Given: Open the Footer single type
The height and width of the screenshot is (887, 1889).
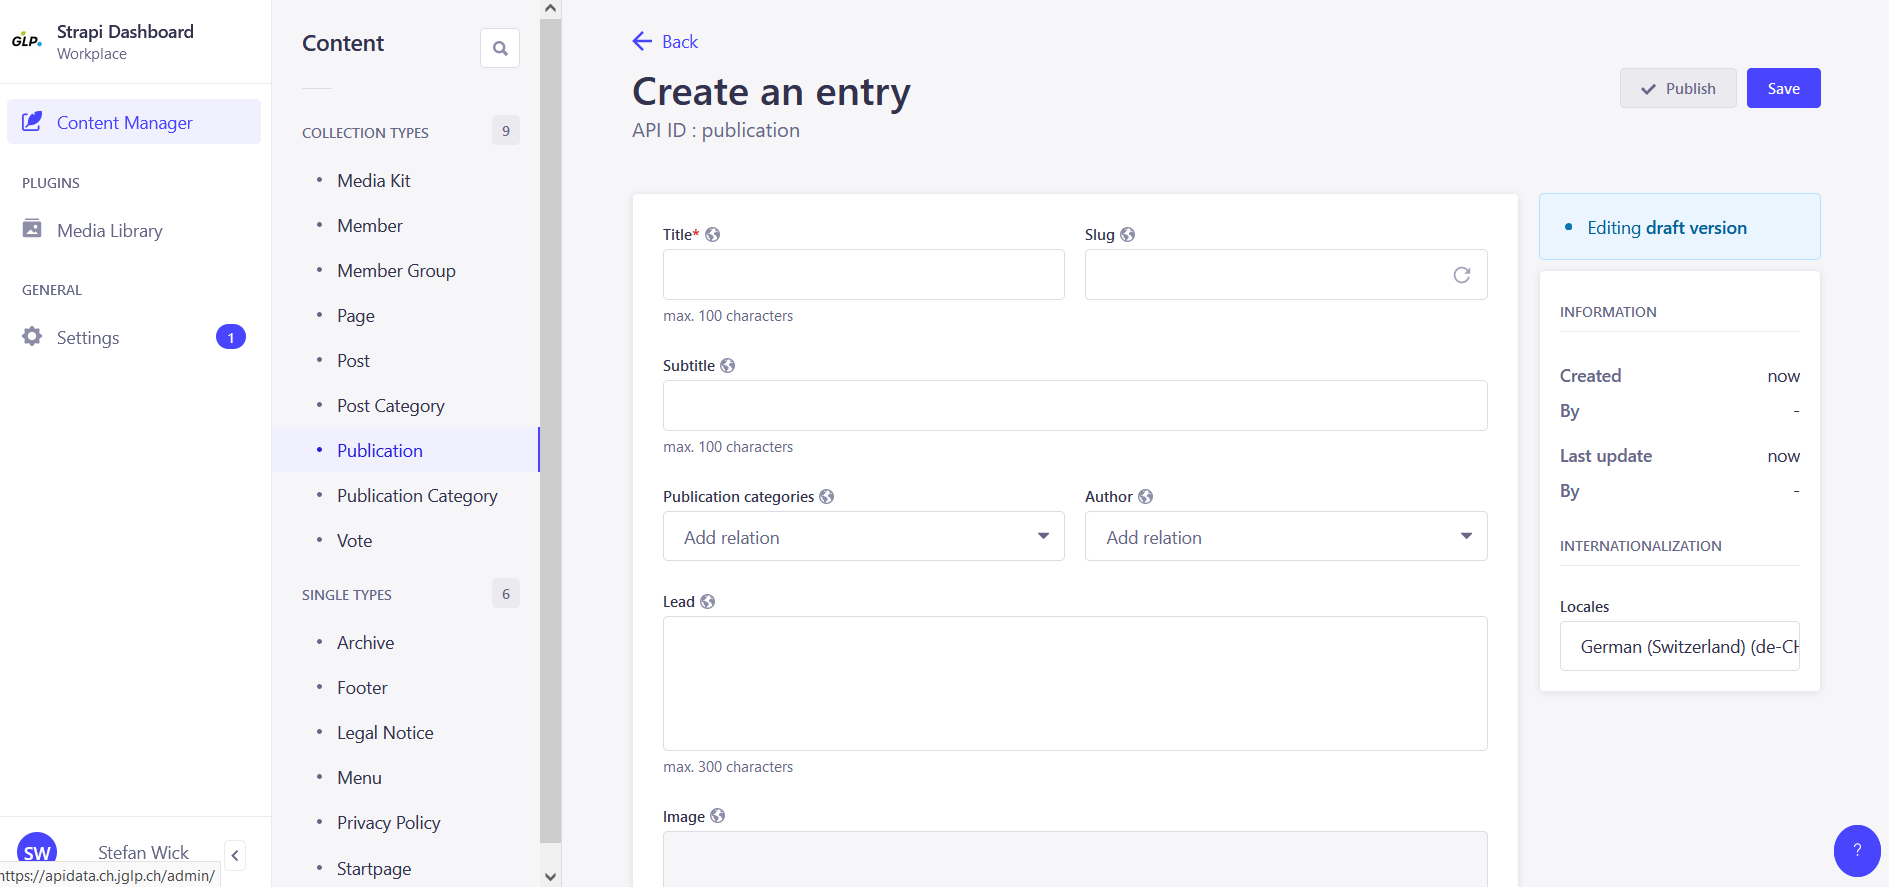Looking at the screenshot, I should pos(362,687).
